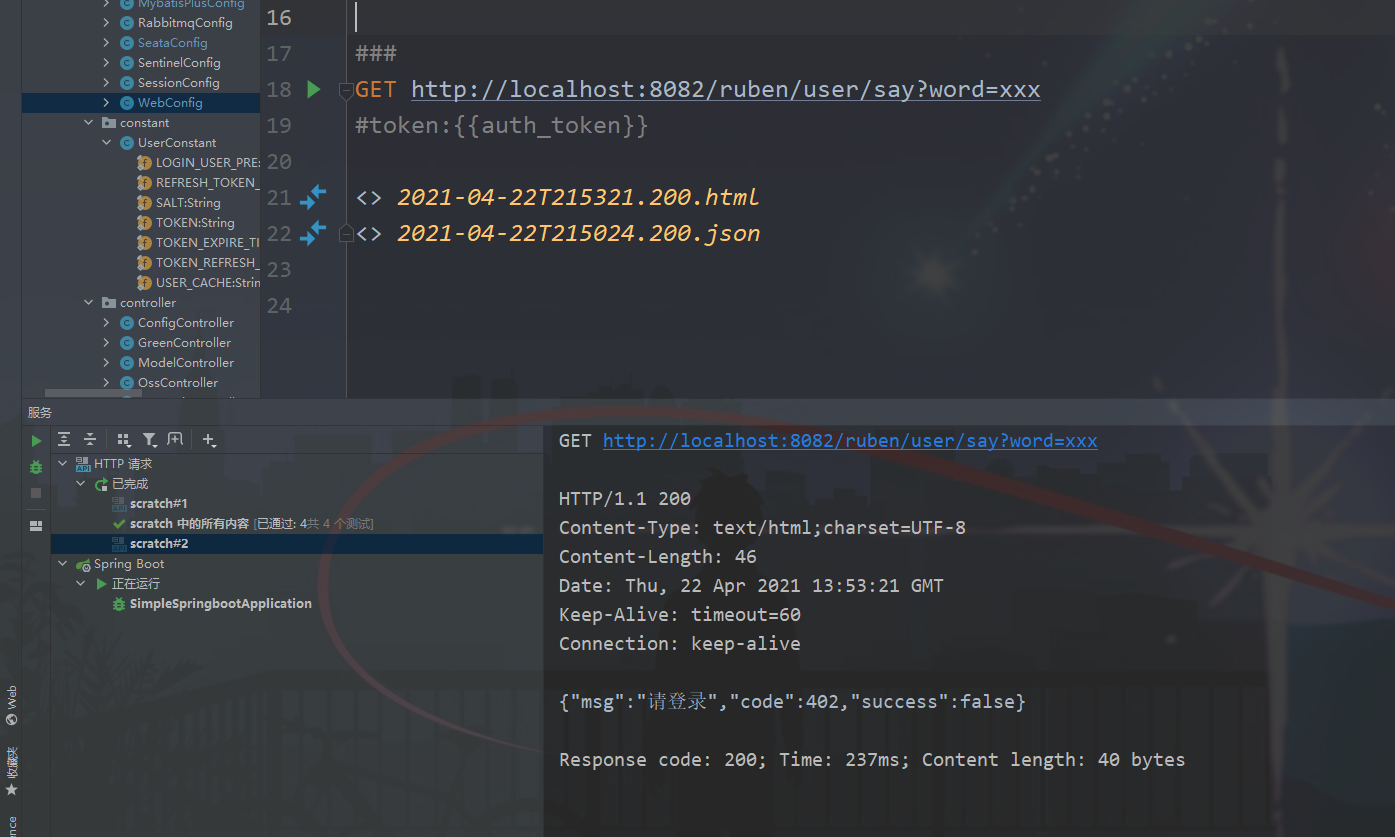The image size is (1395, 837).
Task: Toggle the fold marker on line 22
Action: [x=346, y=233]
